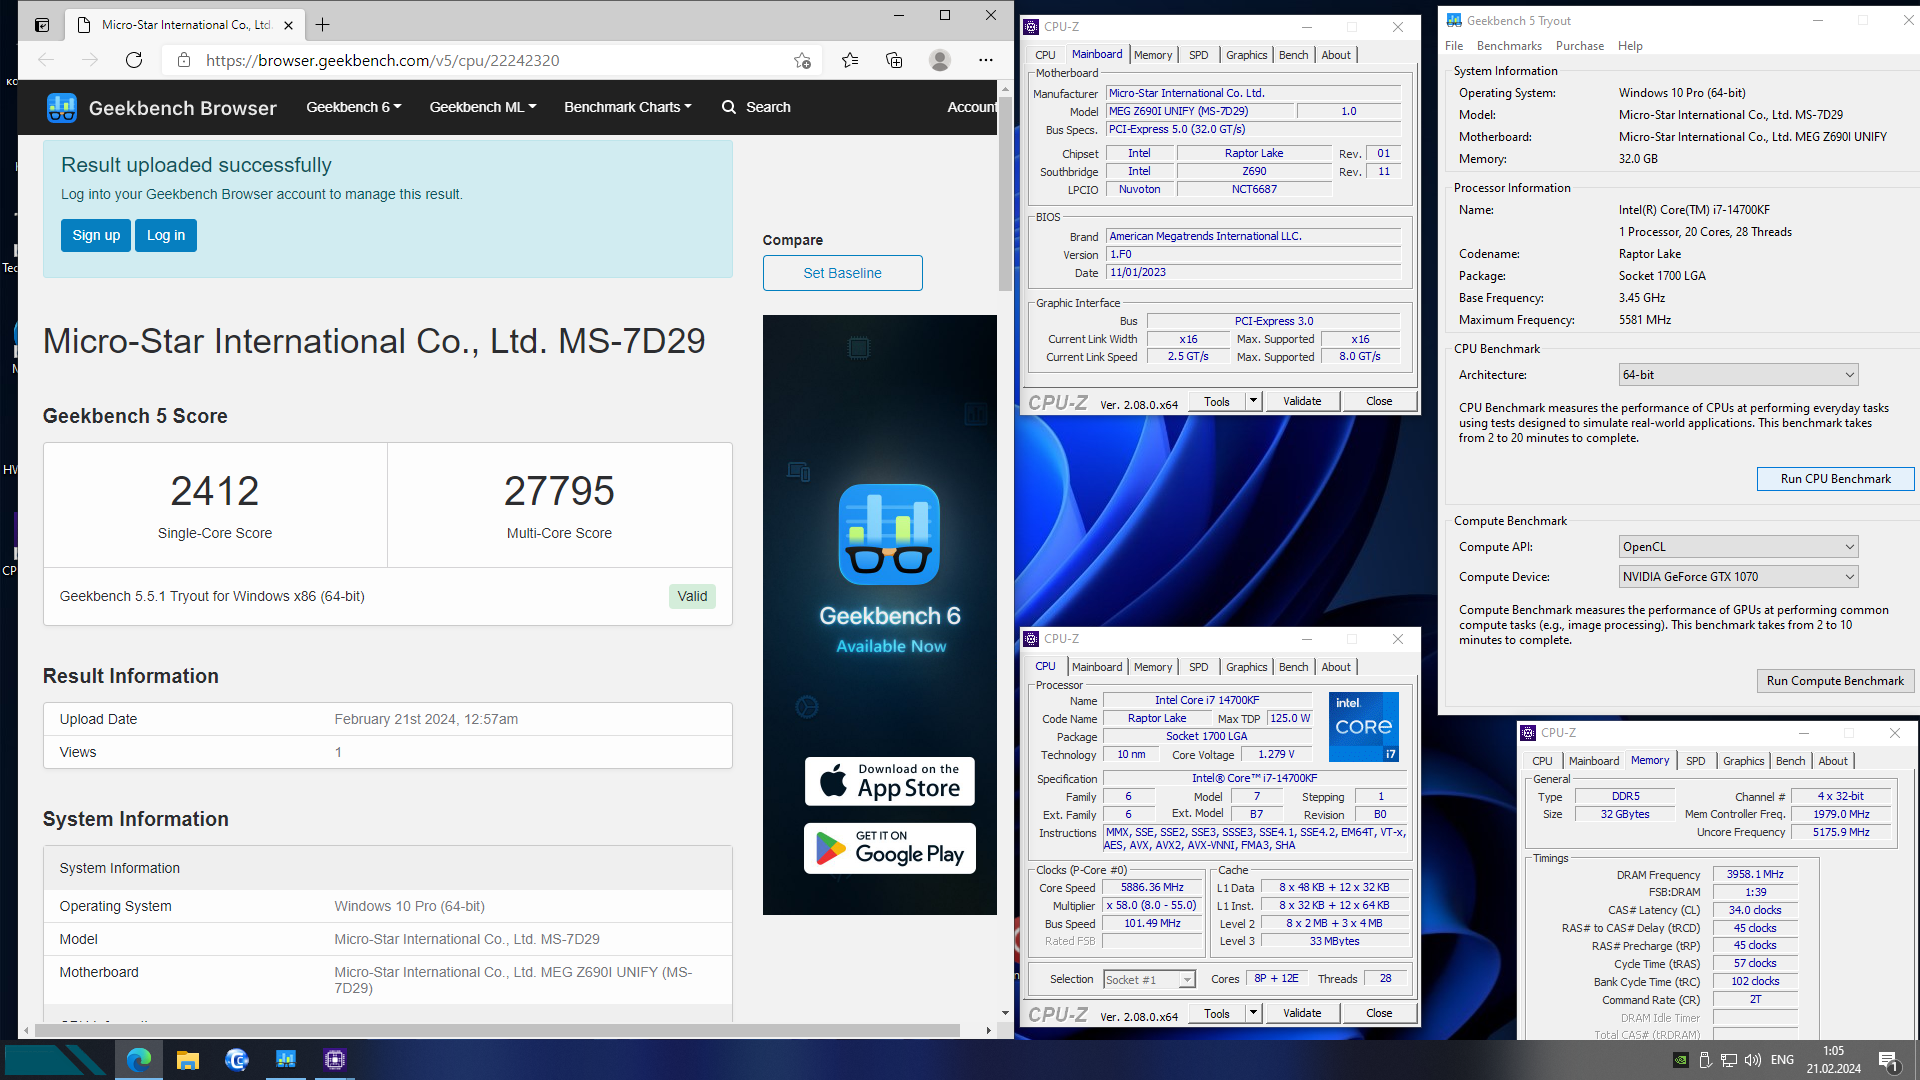Click the Valid badge on the result
Viewport: 1920px width, 1080px height.
click(x=692, y=596)
